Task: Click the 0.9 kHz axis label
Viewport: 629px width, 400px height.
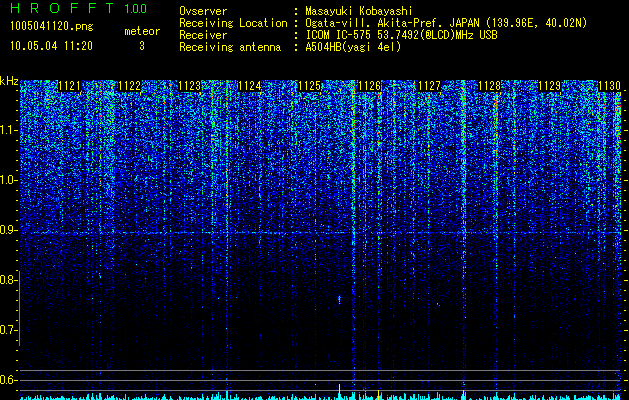Action: 8,230
